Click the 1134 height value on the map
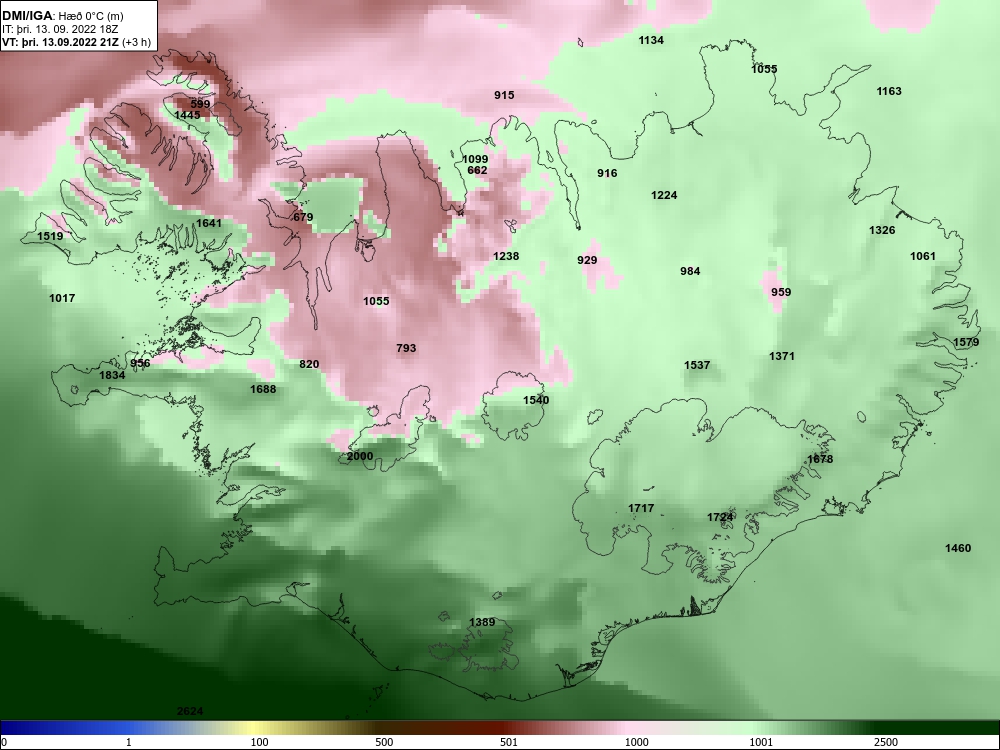 (x=651, y=40)
